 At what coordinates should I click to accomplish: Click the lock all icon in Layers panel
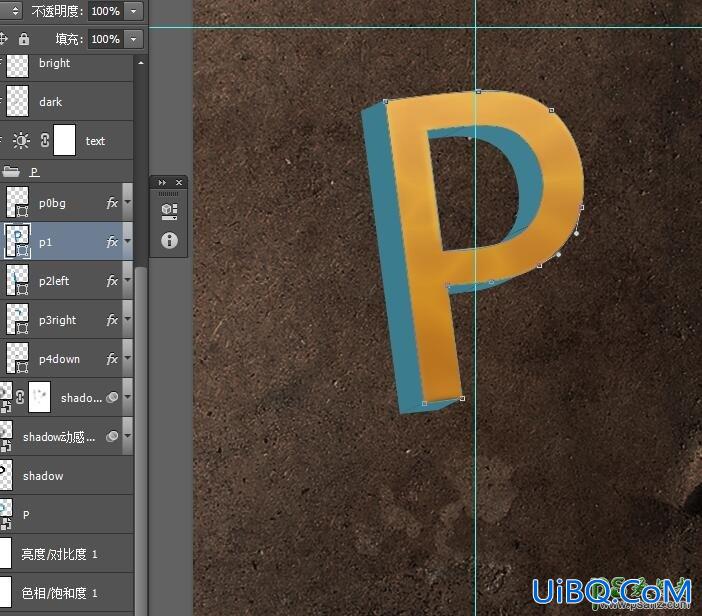24,39
